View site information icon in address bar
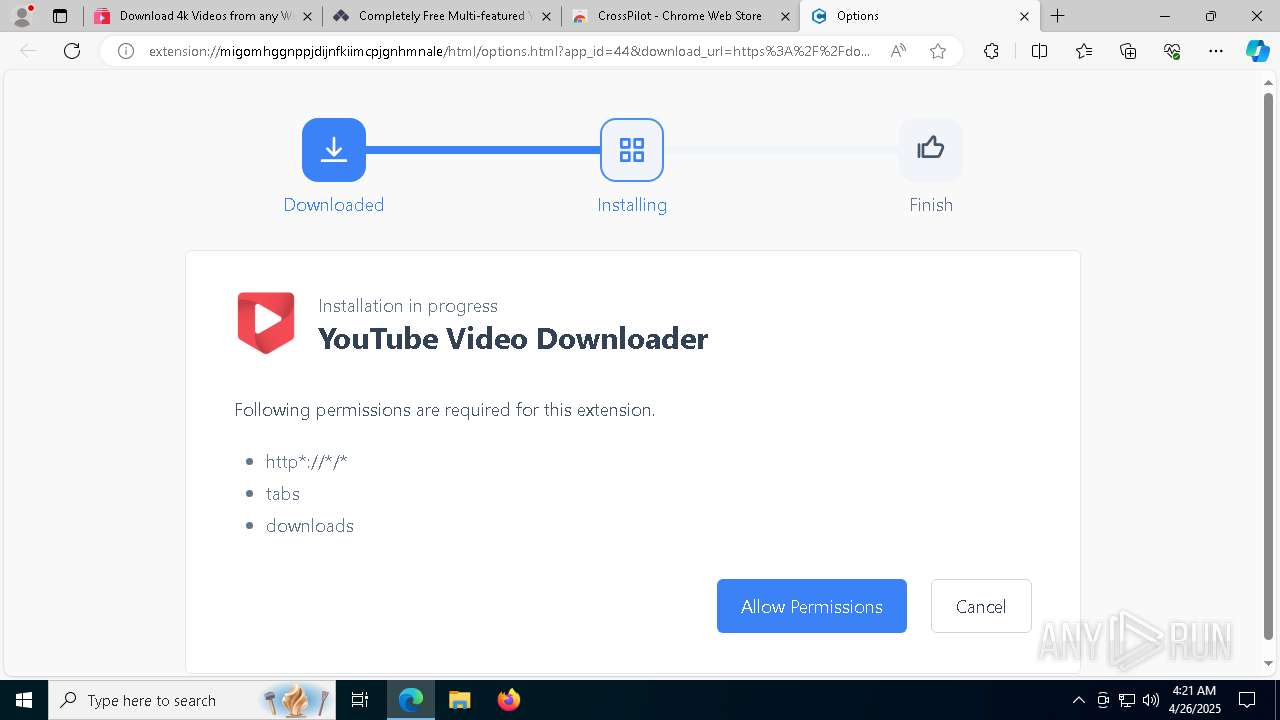1280x720 pixels. (x=126, y=51)
